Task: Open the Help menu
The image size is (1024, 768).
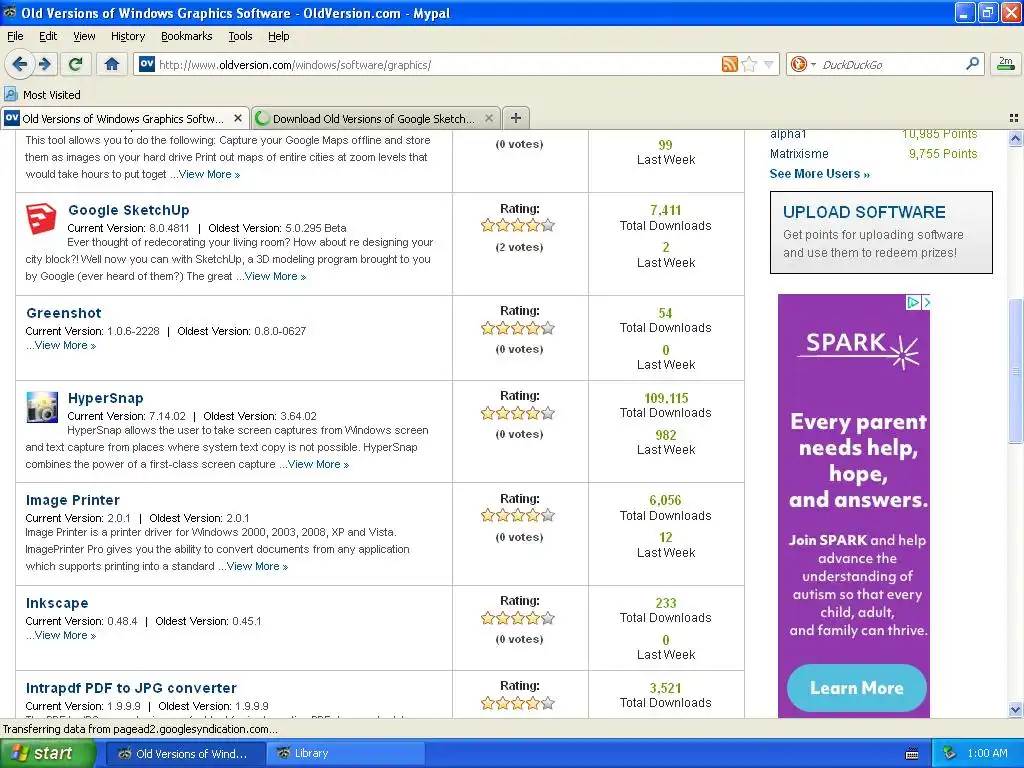Action: coord(279,36)
